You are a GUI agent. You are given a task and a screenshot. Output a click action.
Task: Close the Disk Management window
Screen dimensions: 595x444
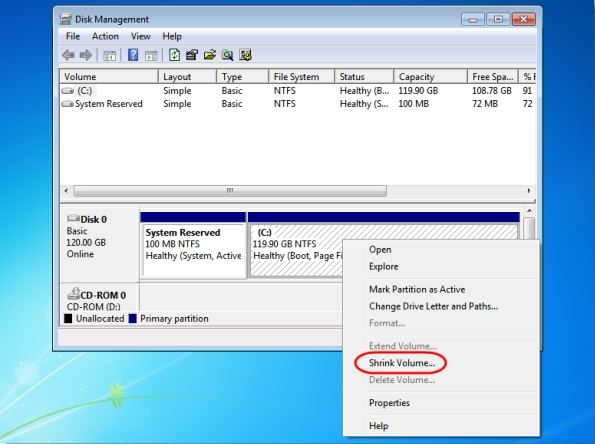pyautogui.click(x=523, y=19)
